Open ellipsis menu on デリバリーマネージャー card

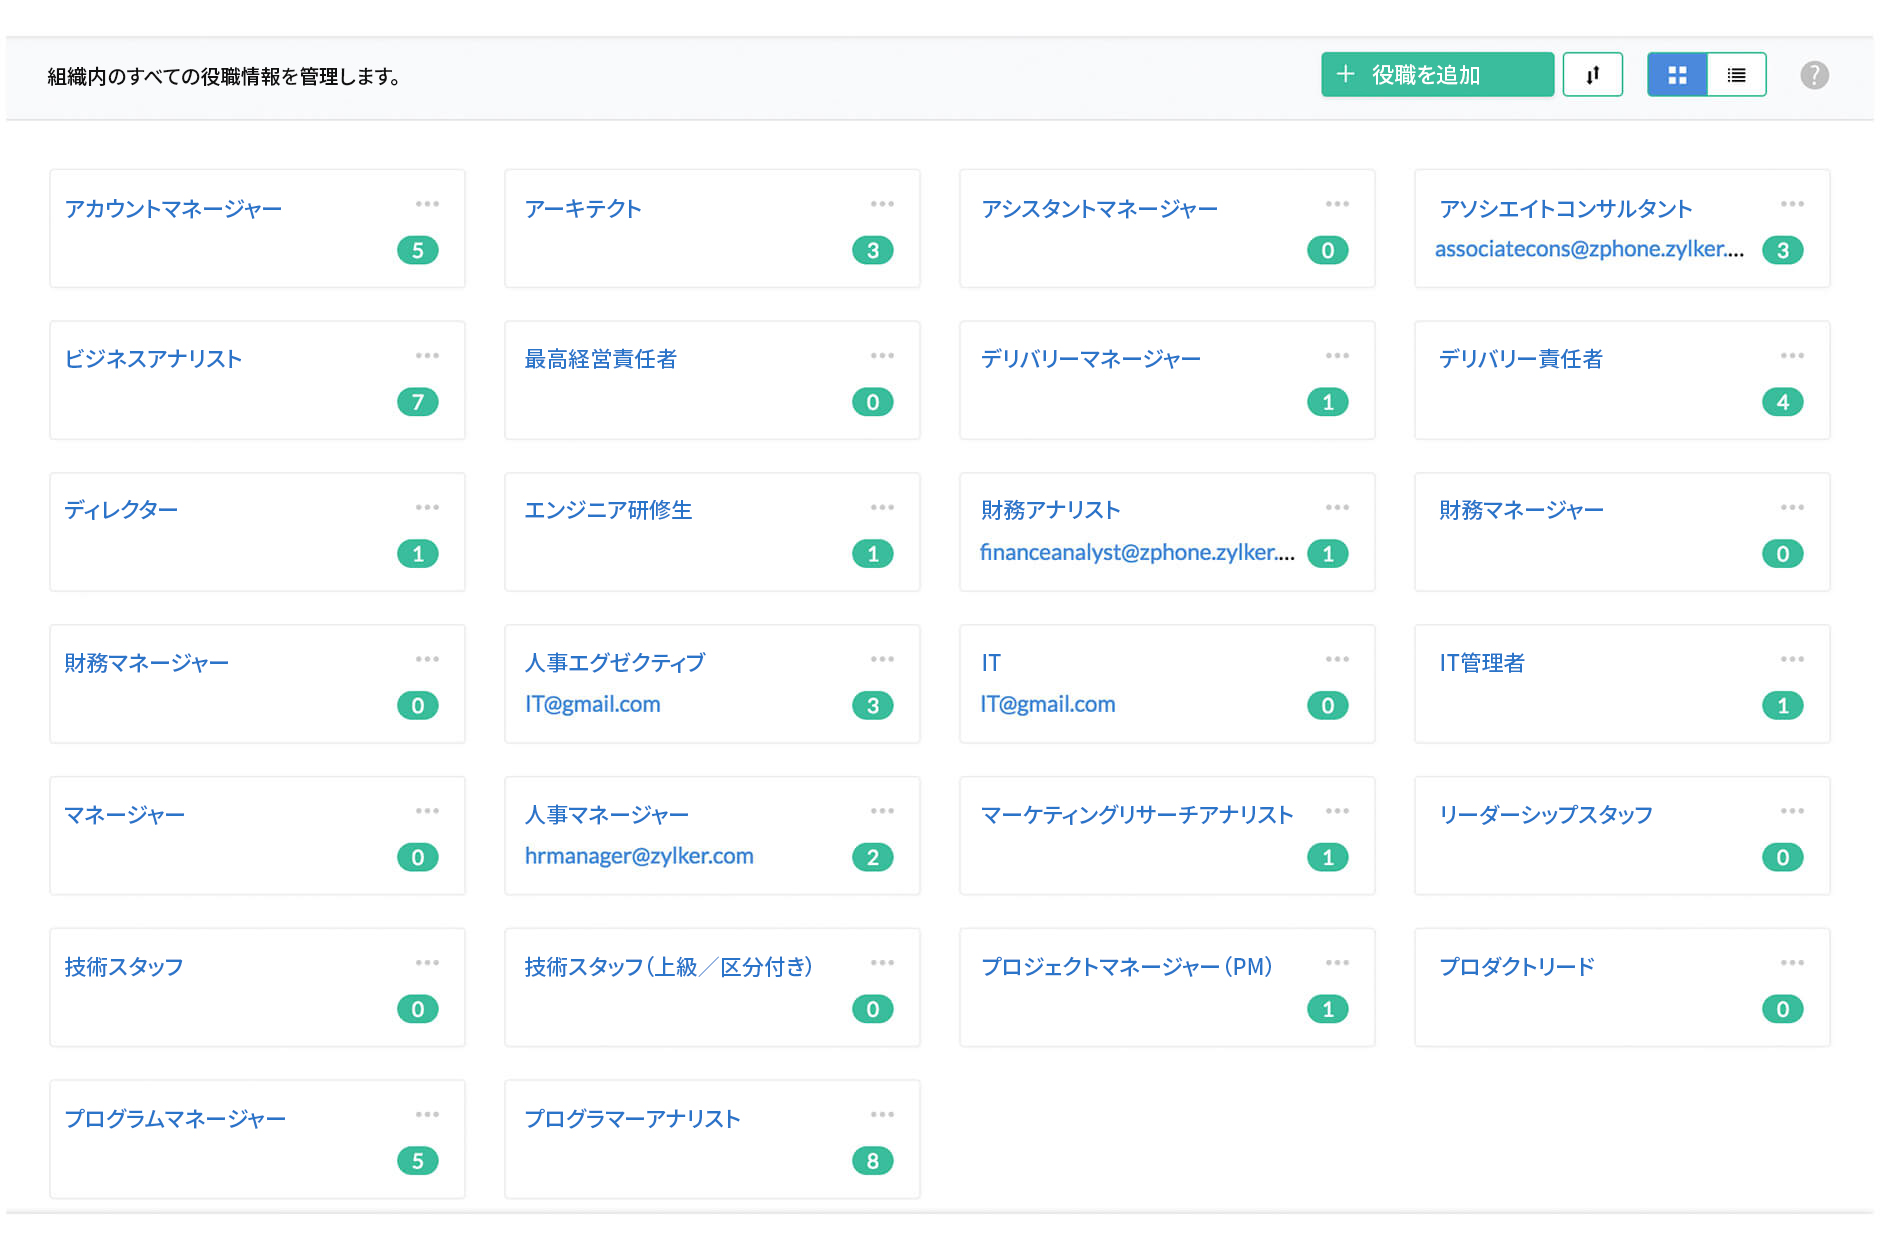click(x=1337, y=356)
